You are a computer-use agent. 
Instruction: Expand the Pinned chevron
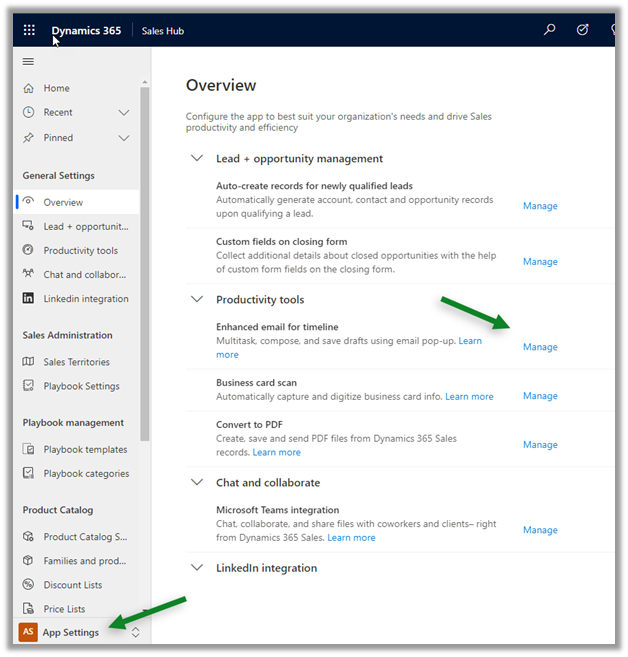click(x=124, y=138)
